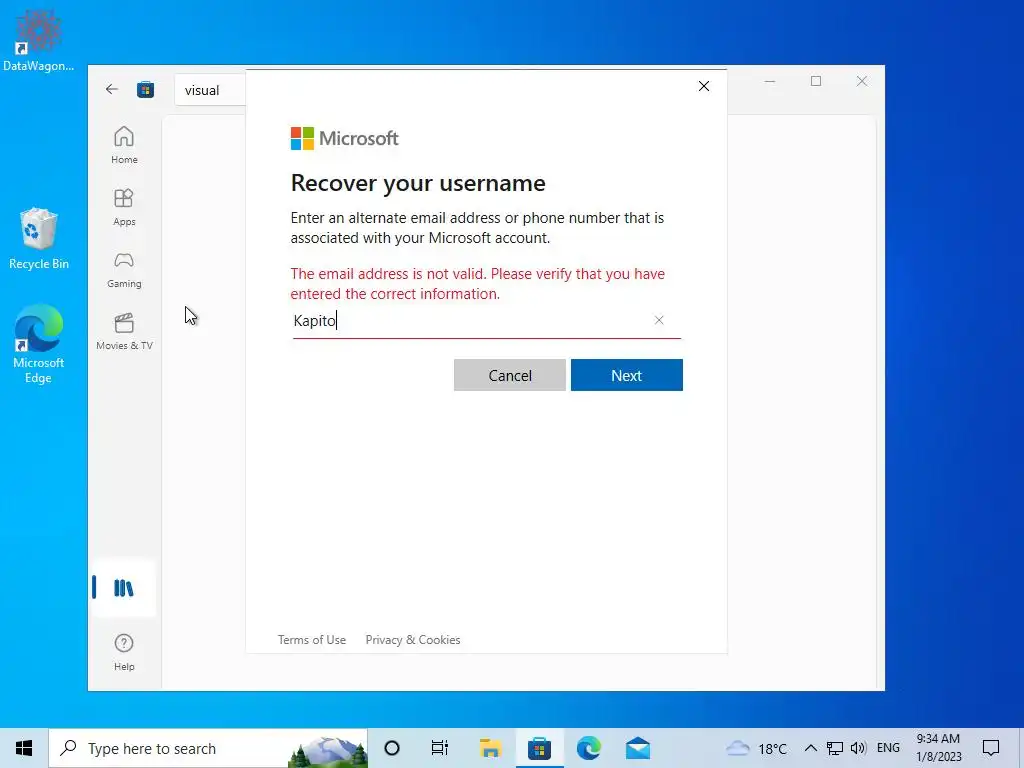This screenshot has width=1024, height=768.
Task: Click the Cancel button
Action: tap(510, 375)
